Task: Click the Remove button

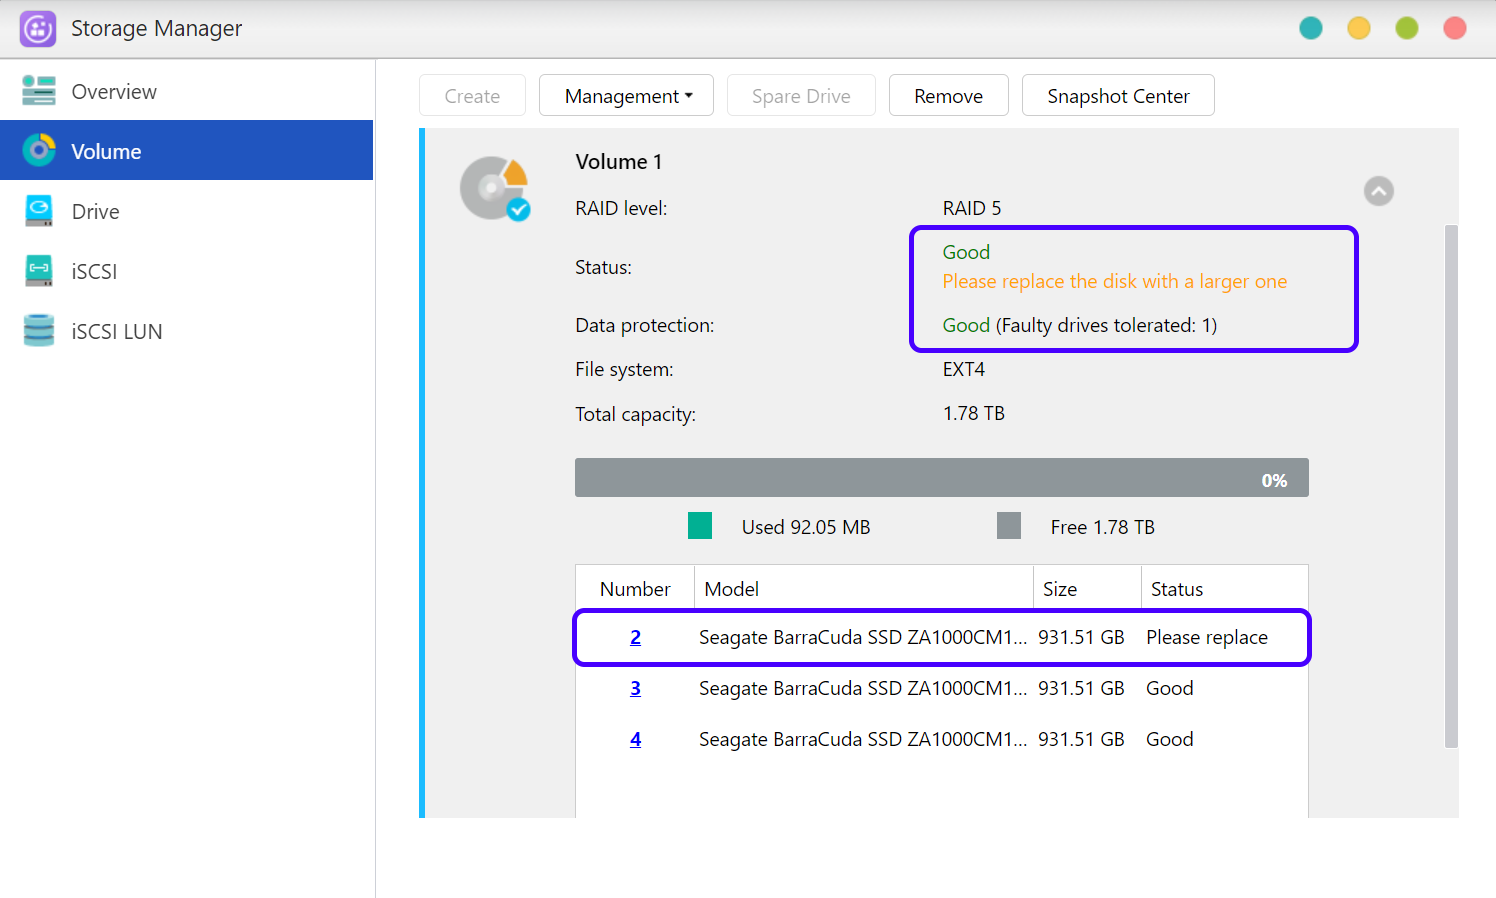Action: (x=948, y=96)
